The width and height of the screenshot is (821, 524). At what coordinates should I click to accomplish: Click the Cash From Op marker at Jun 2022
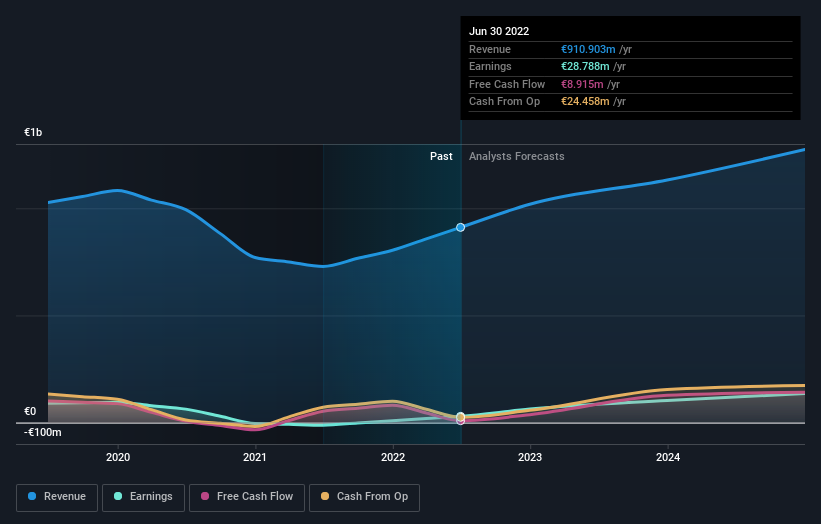click(460, 417)
